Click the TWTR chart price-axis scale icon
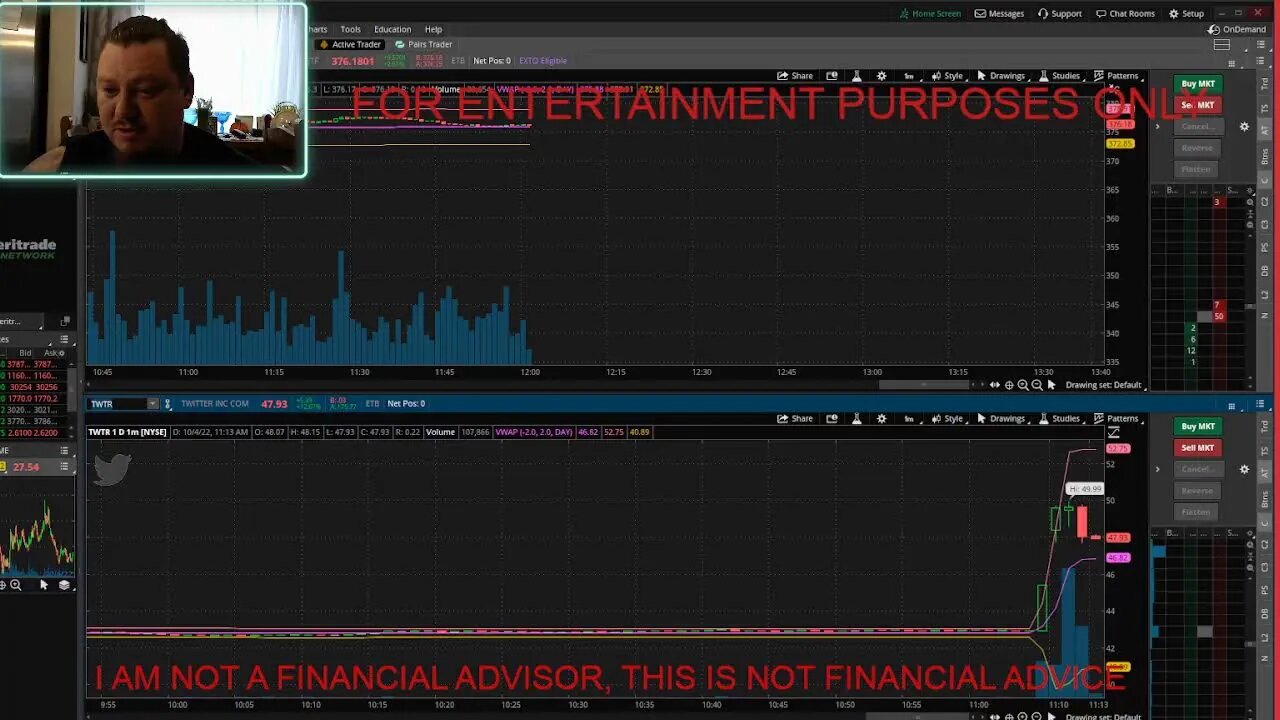This screenshot has width=1280, height=720. 1113,433
